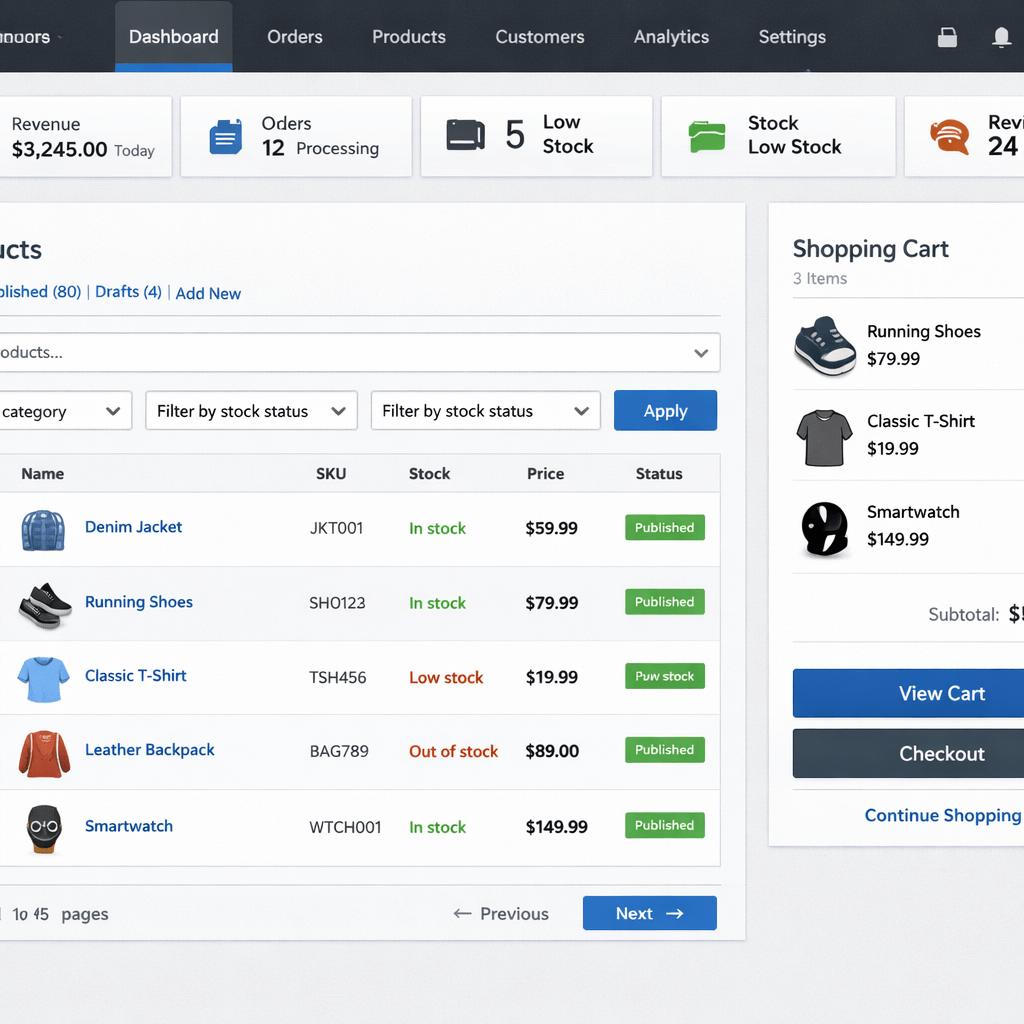Viewport: 1024px width, 1024px height.
Task: Go to Next page of products
Action: click(x=649, y=913)
